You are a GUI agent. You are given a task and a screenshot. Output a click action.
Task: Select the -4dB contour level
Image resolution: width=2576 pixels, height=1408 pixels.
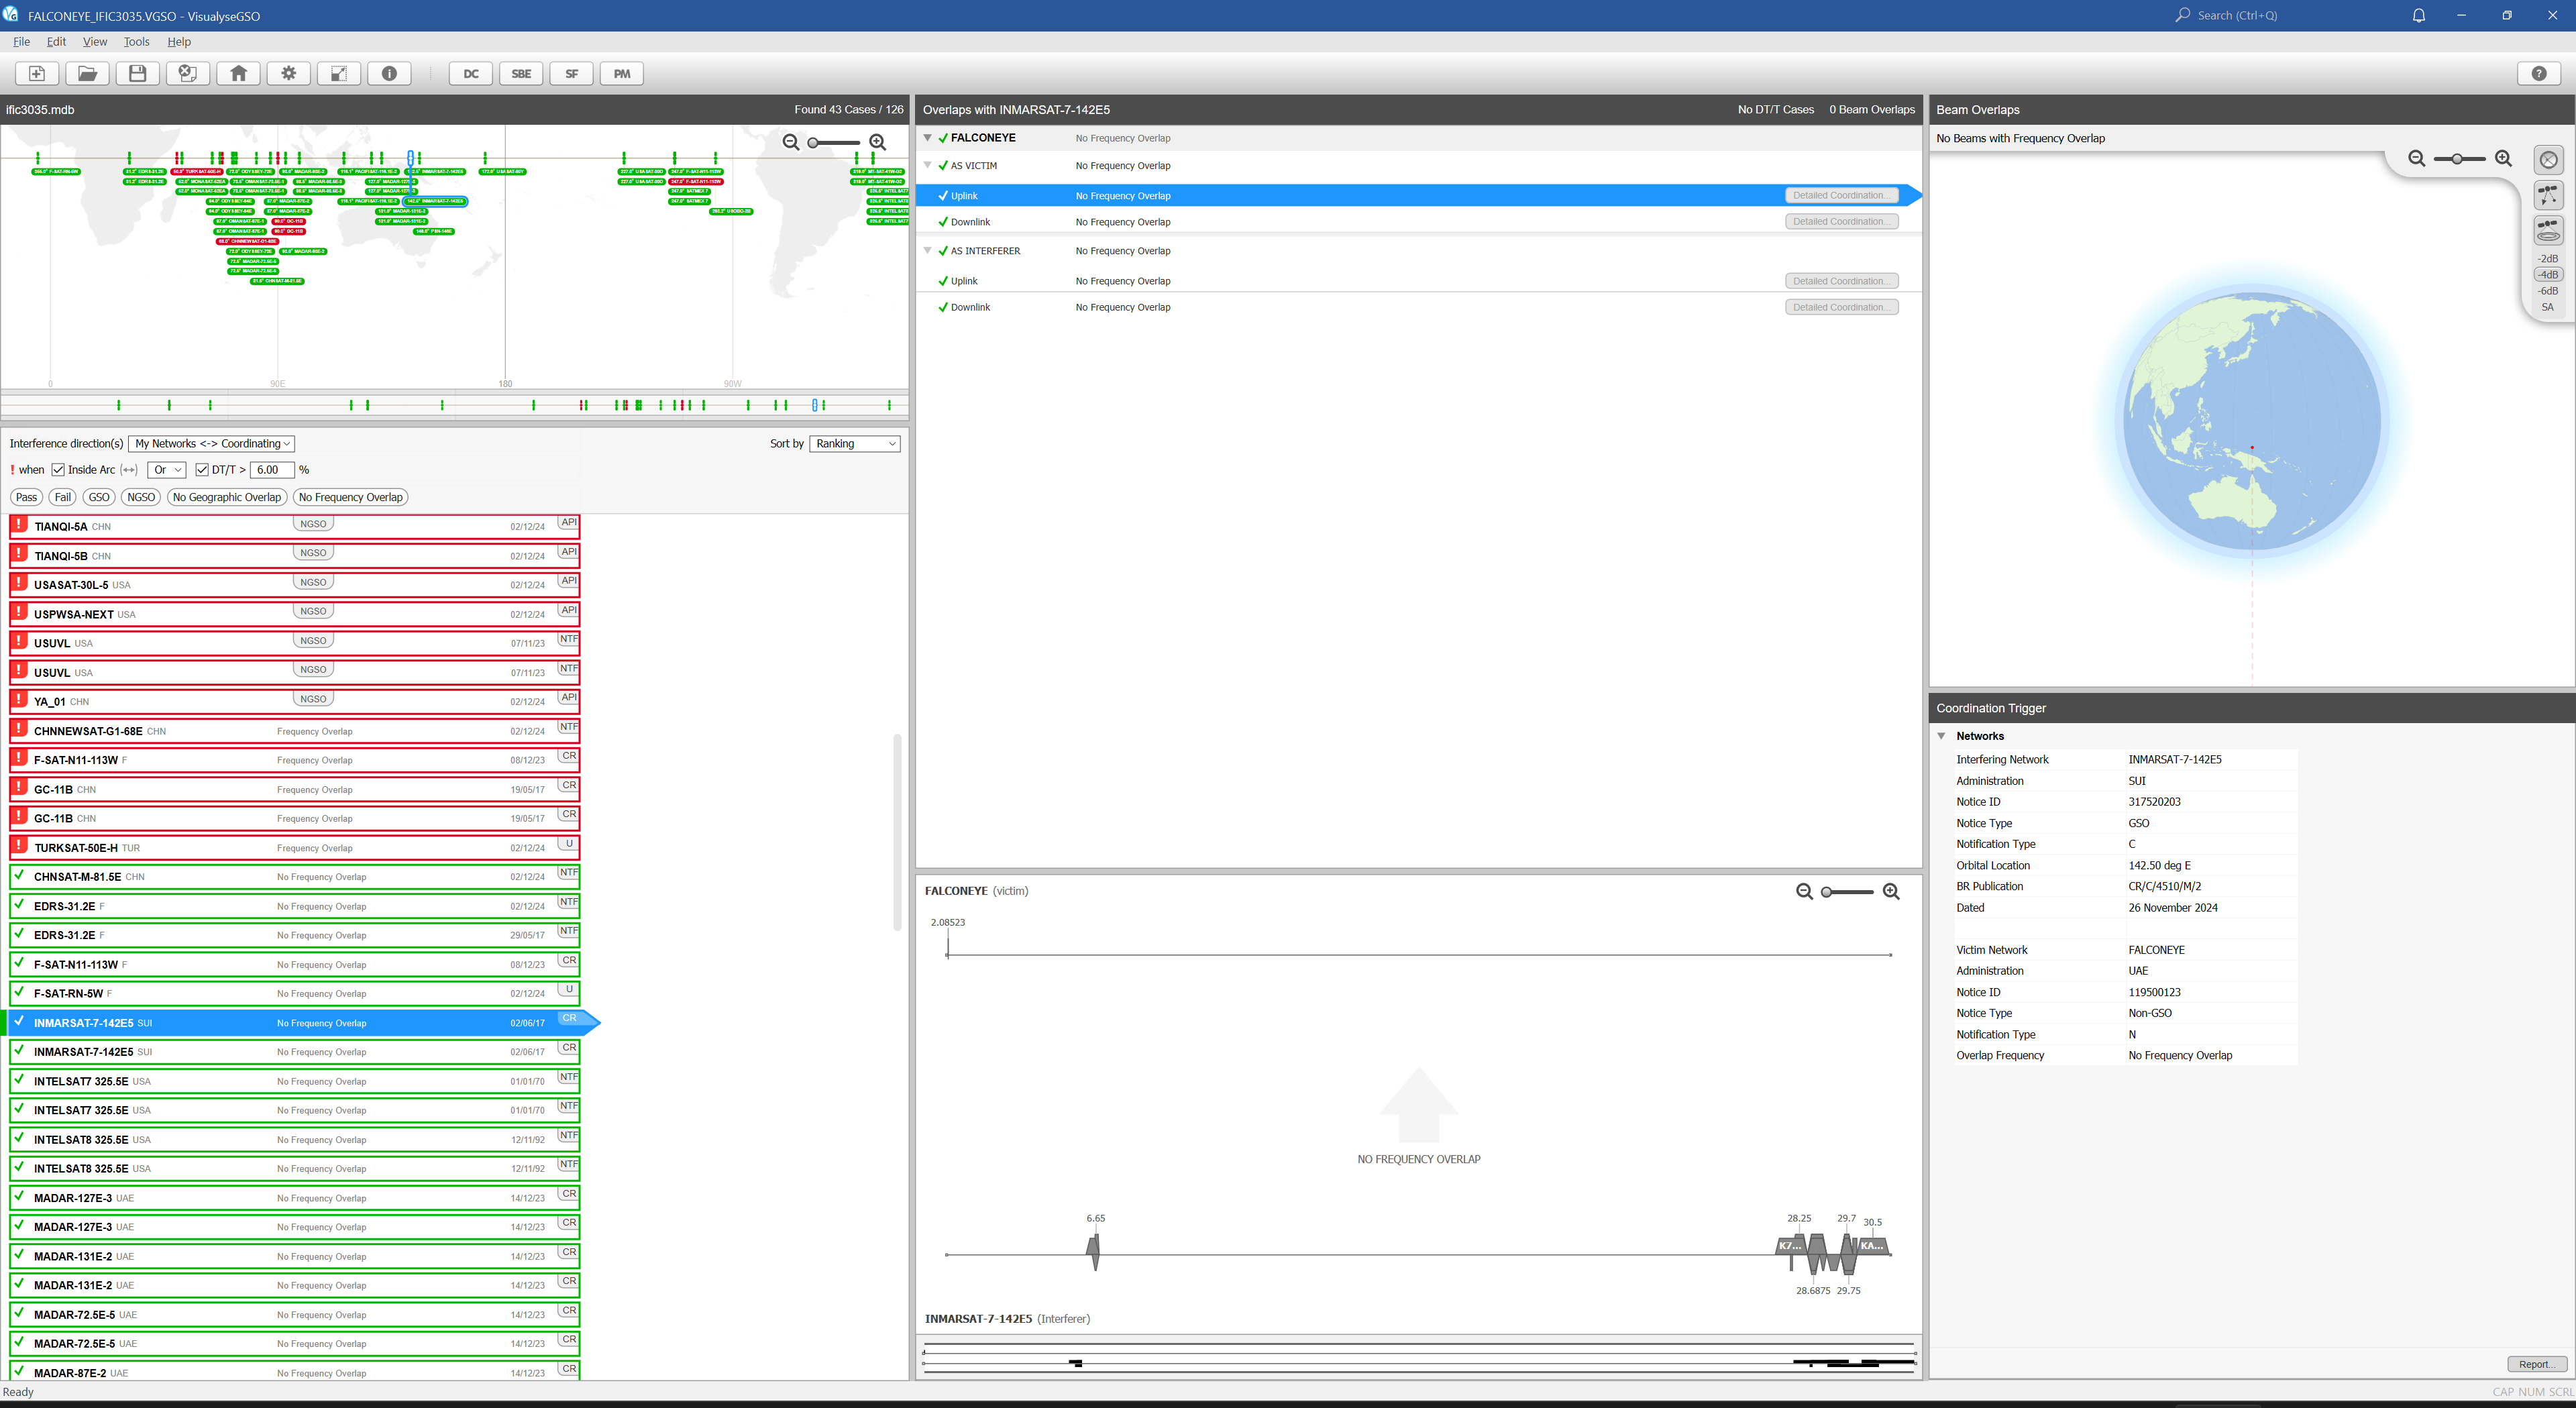[2548, 274]
